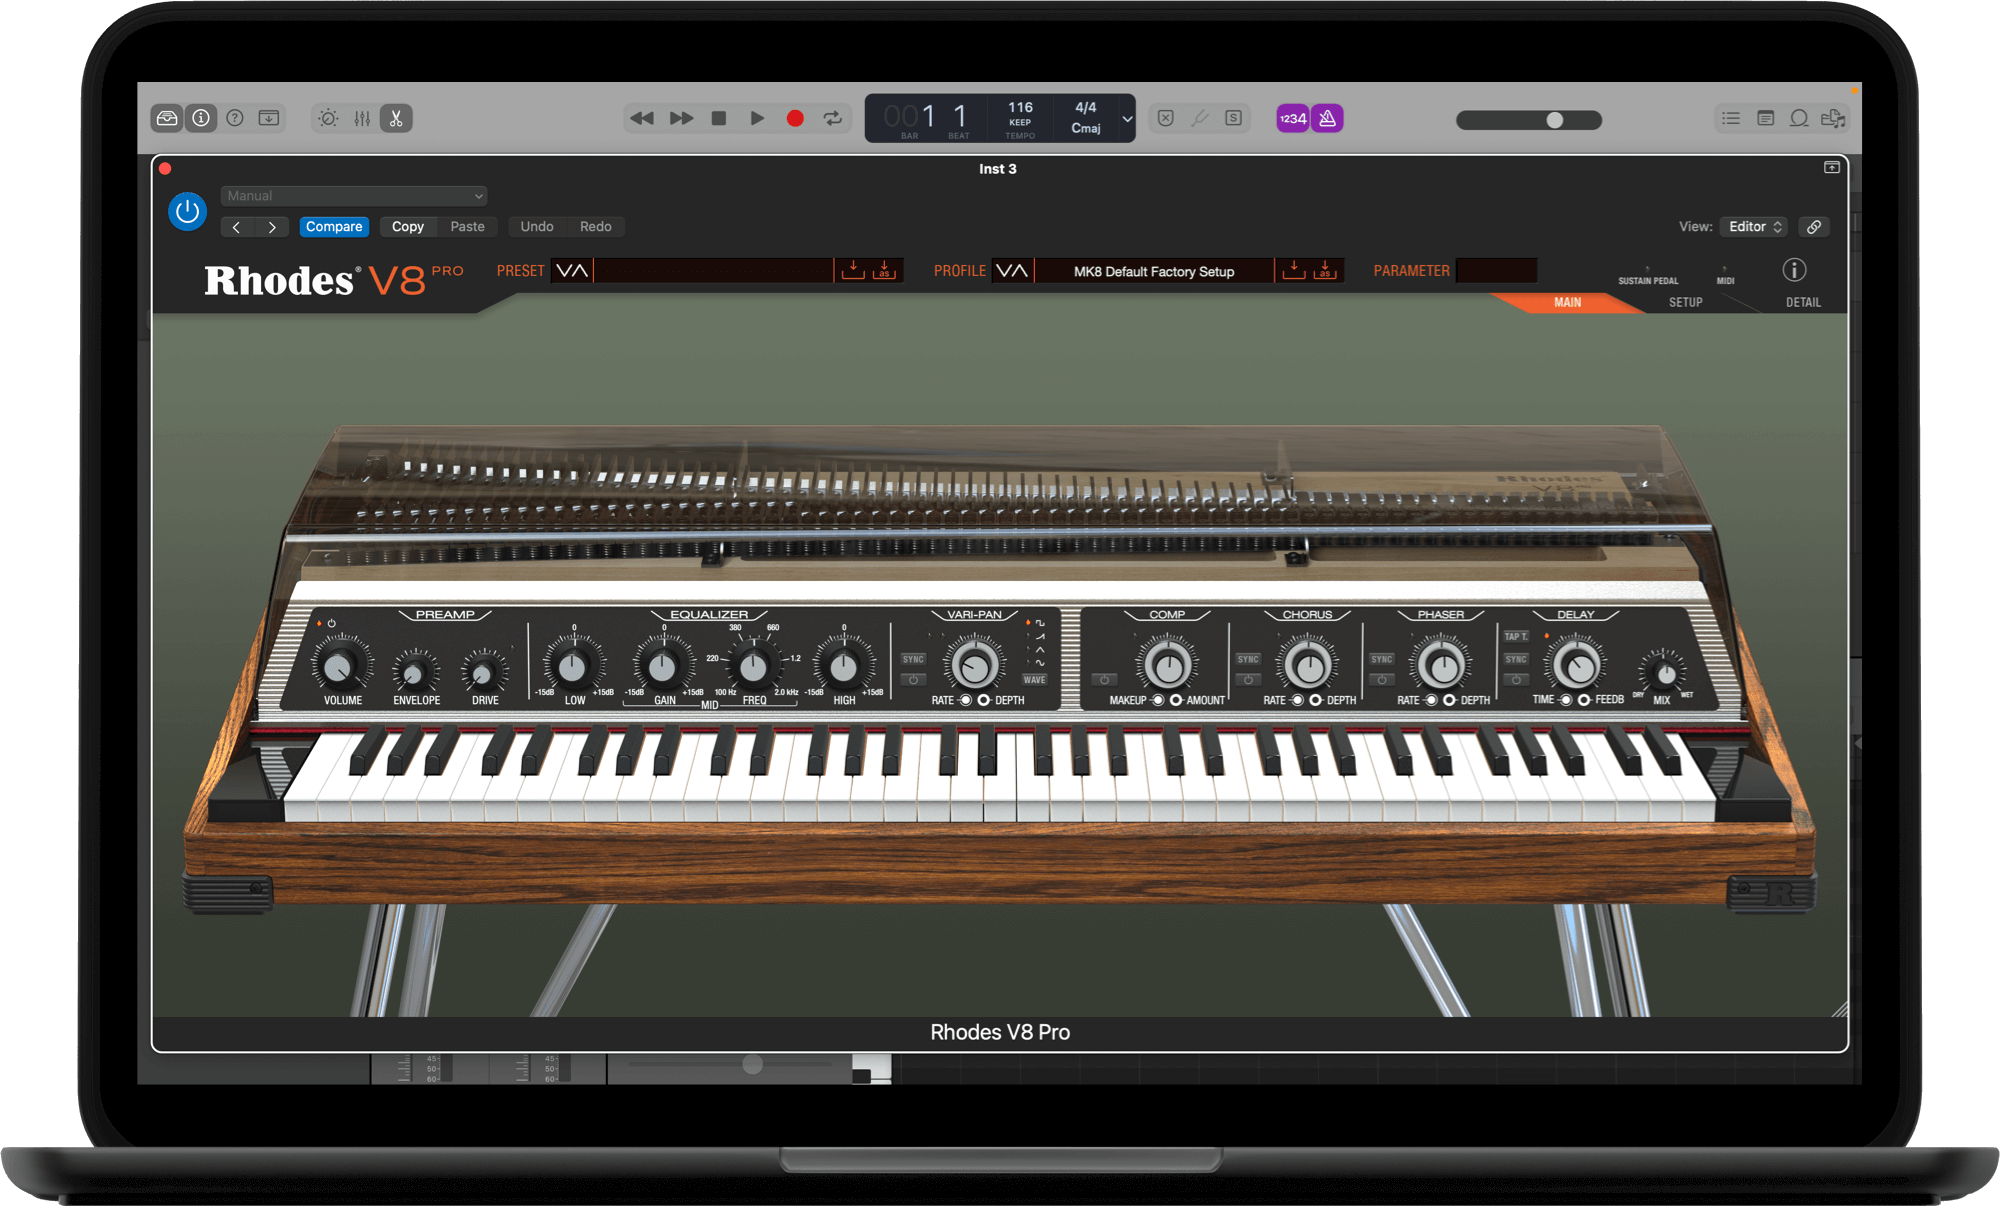The width and height of the screenshot is (2000, 1207).
Task: Click the Copy button
Action: [408, 227]
